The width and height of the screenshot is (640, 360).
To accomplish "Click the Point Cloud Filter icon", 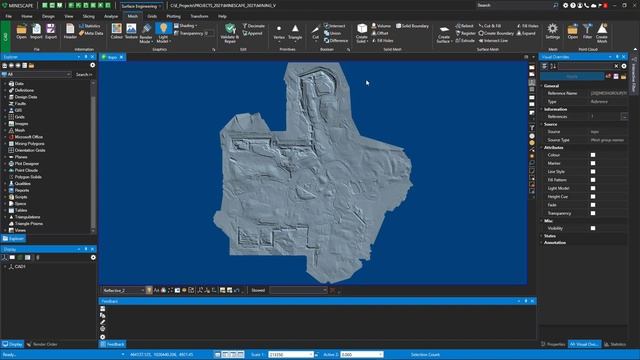I will coord(587,31).
